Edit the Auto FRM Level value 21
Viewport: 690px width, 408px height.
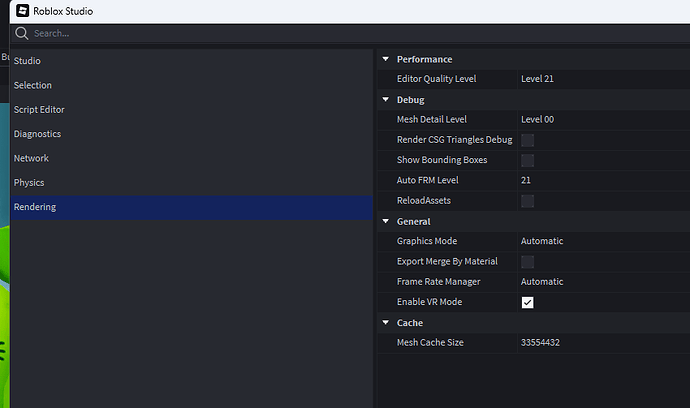pyautogui.click(x=604, y=180)
